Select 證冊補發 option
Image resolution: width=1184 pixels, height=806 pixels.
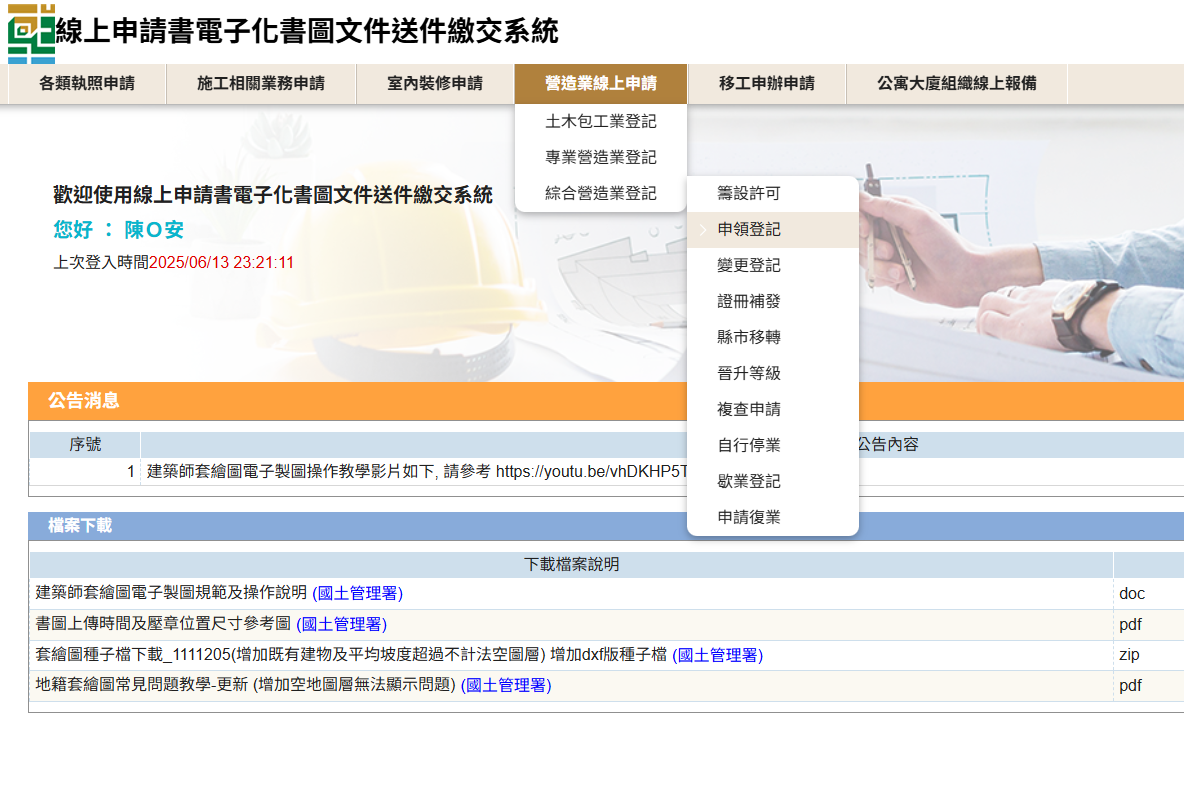pyautogui.click(x=749, y=301)
